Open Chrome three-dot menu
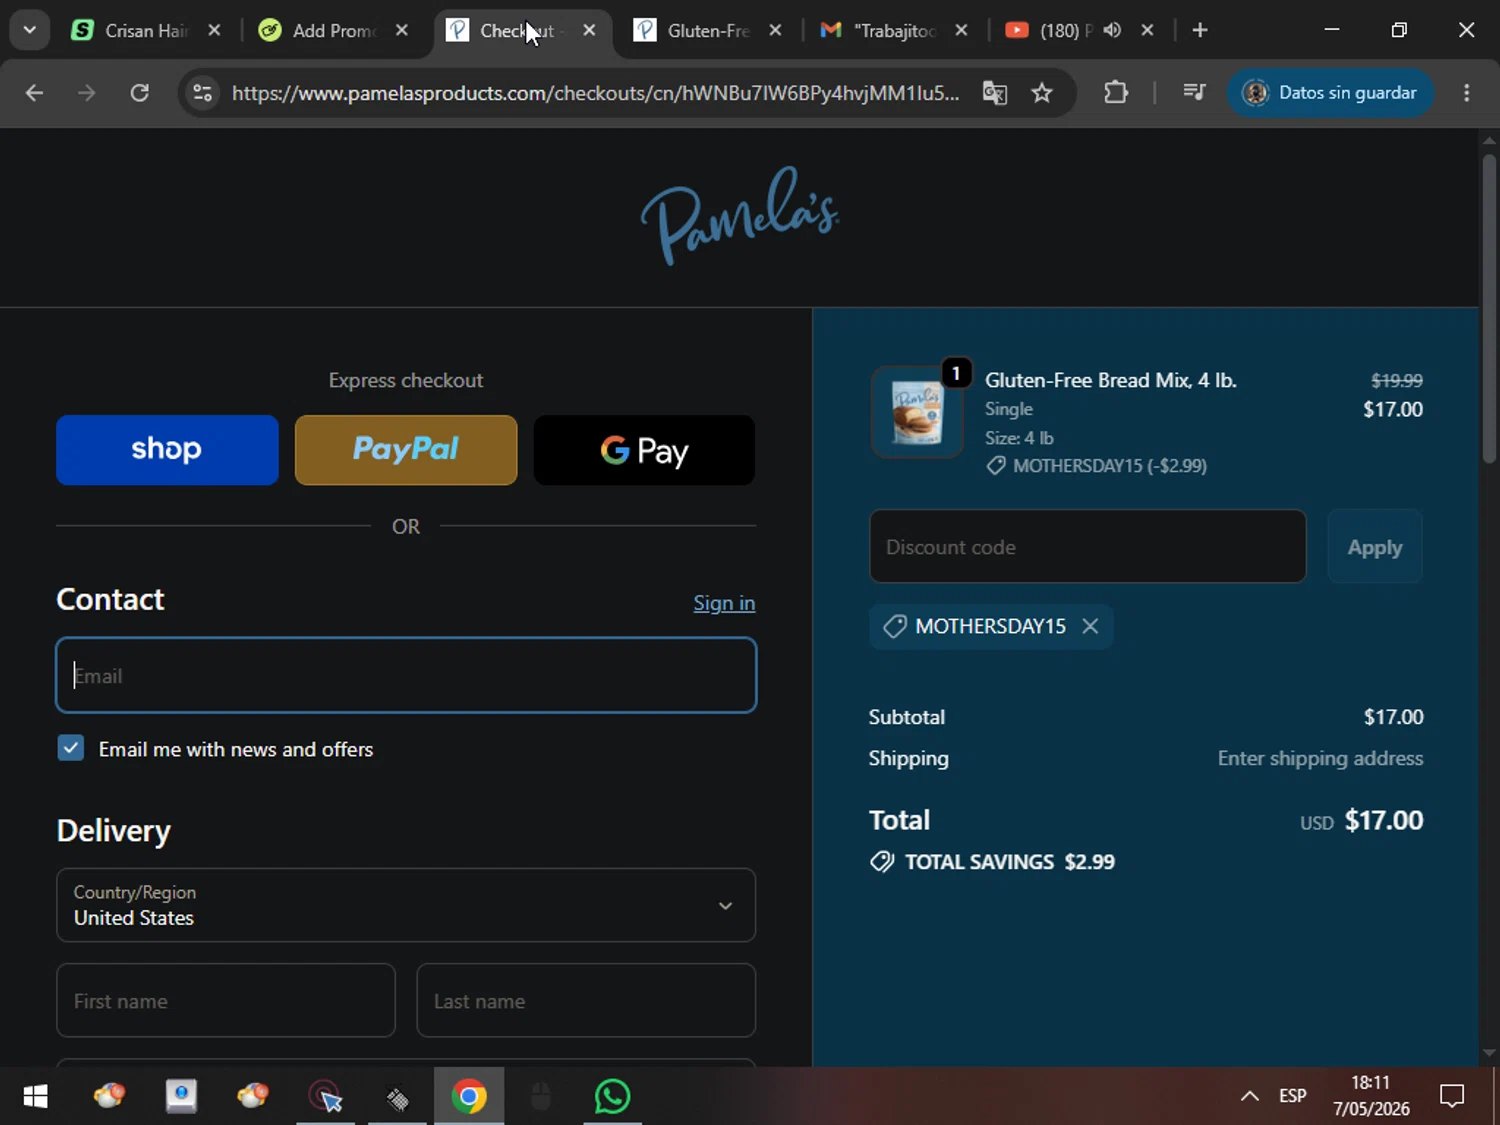The height and width of the screenshot is (1125, 1500). tap(1467, 93)
